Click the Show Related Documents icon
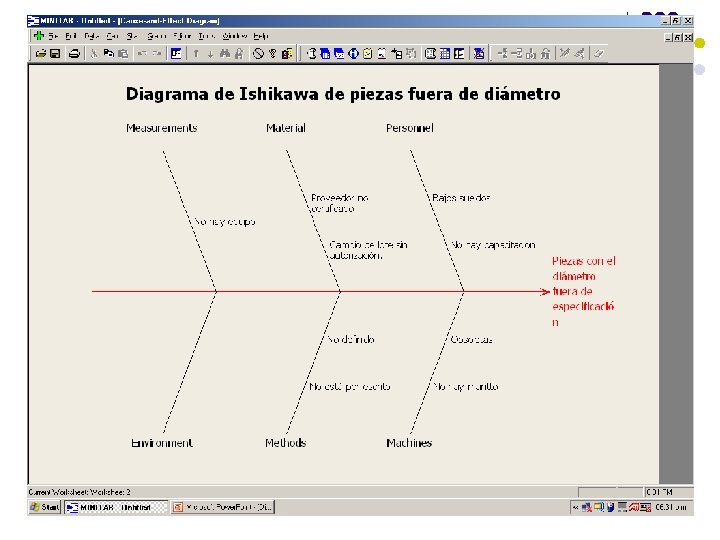Viewport: 720px width, 540px height. click(397, 54)
